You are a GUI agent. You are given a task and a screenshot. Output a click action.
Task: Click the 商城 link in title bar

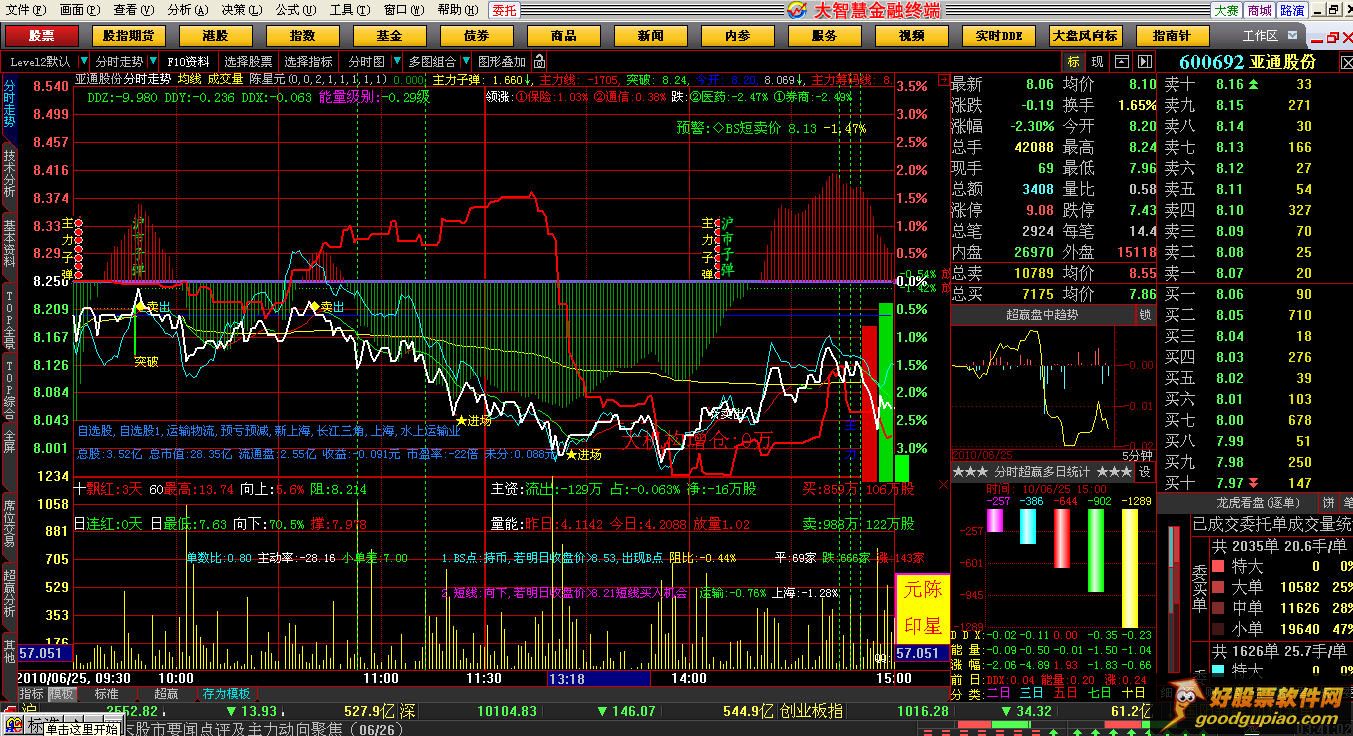1259,10
